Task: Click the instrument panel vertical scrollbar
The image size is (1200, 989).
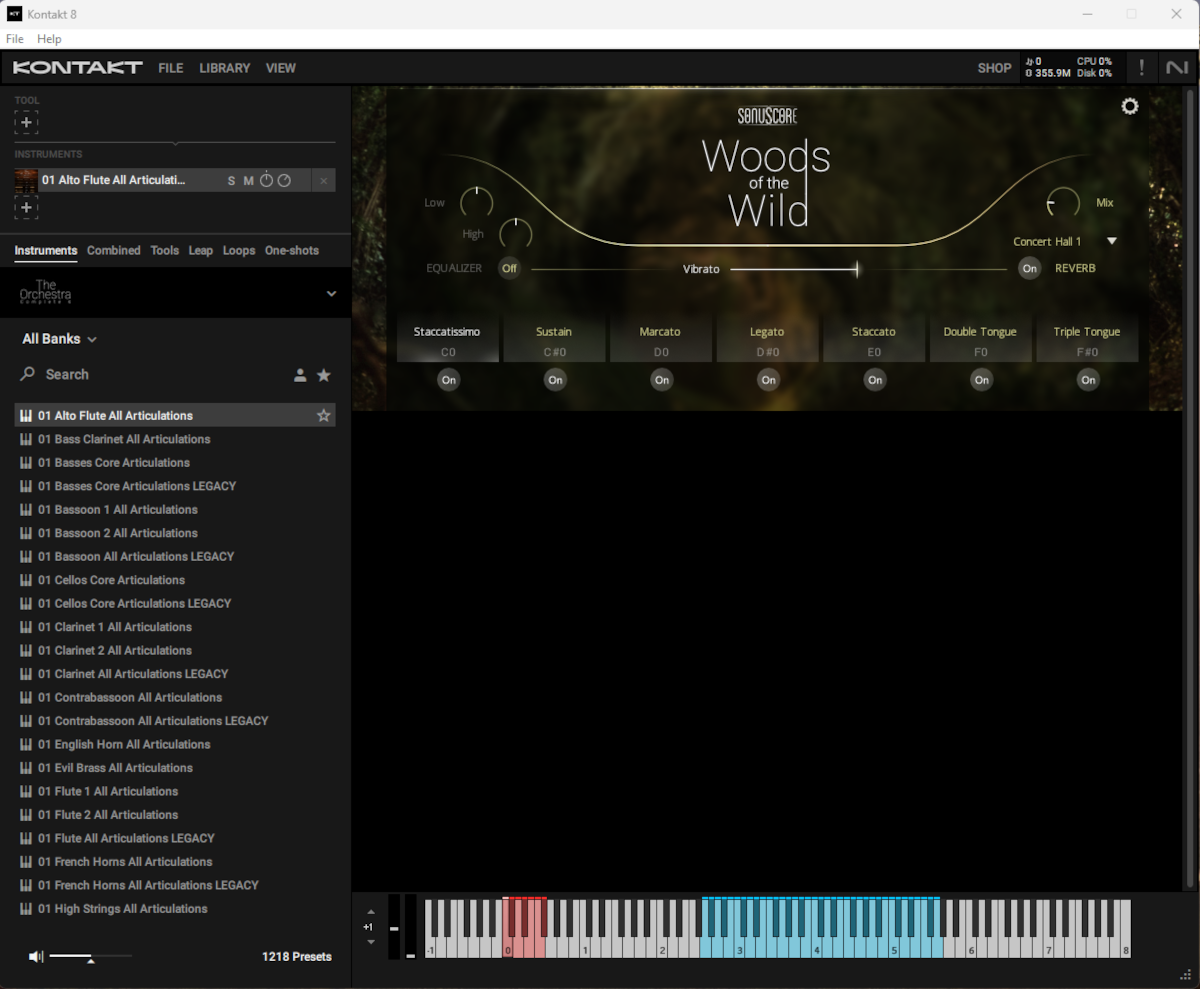Action: click(1188, 487)
